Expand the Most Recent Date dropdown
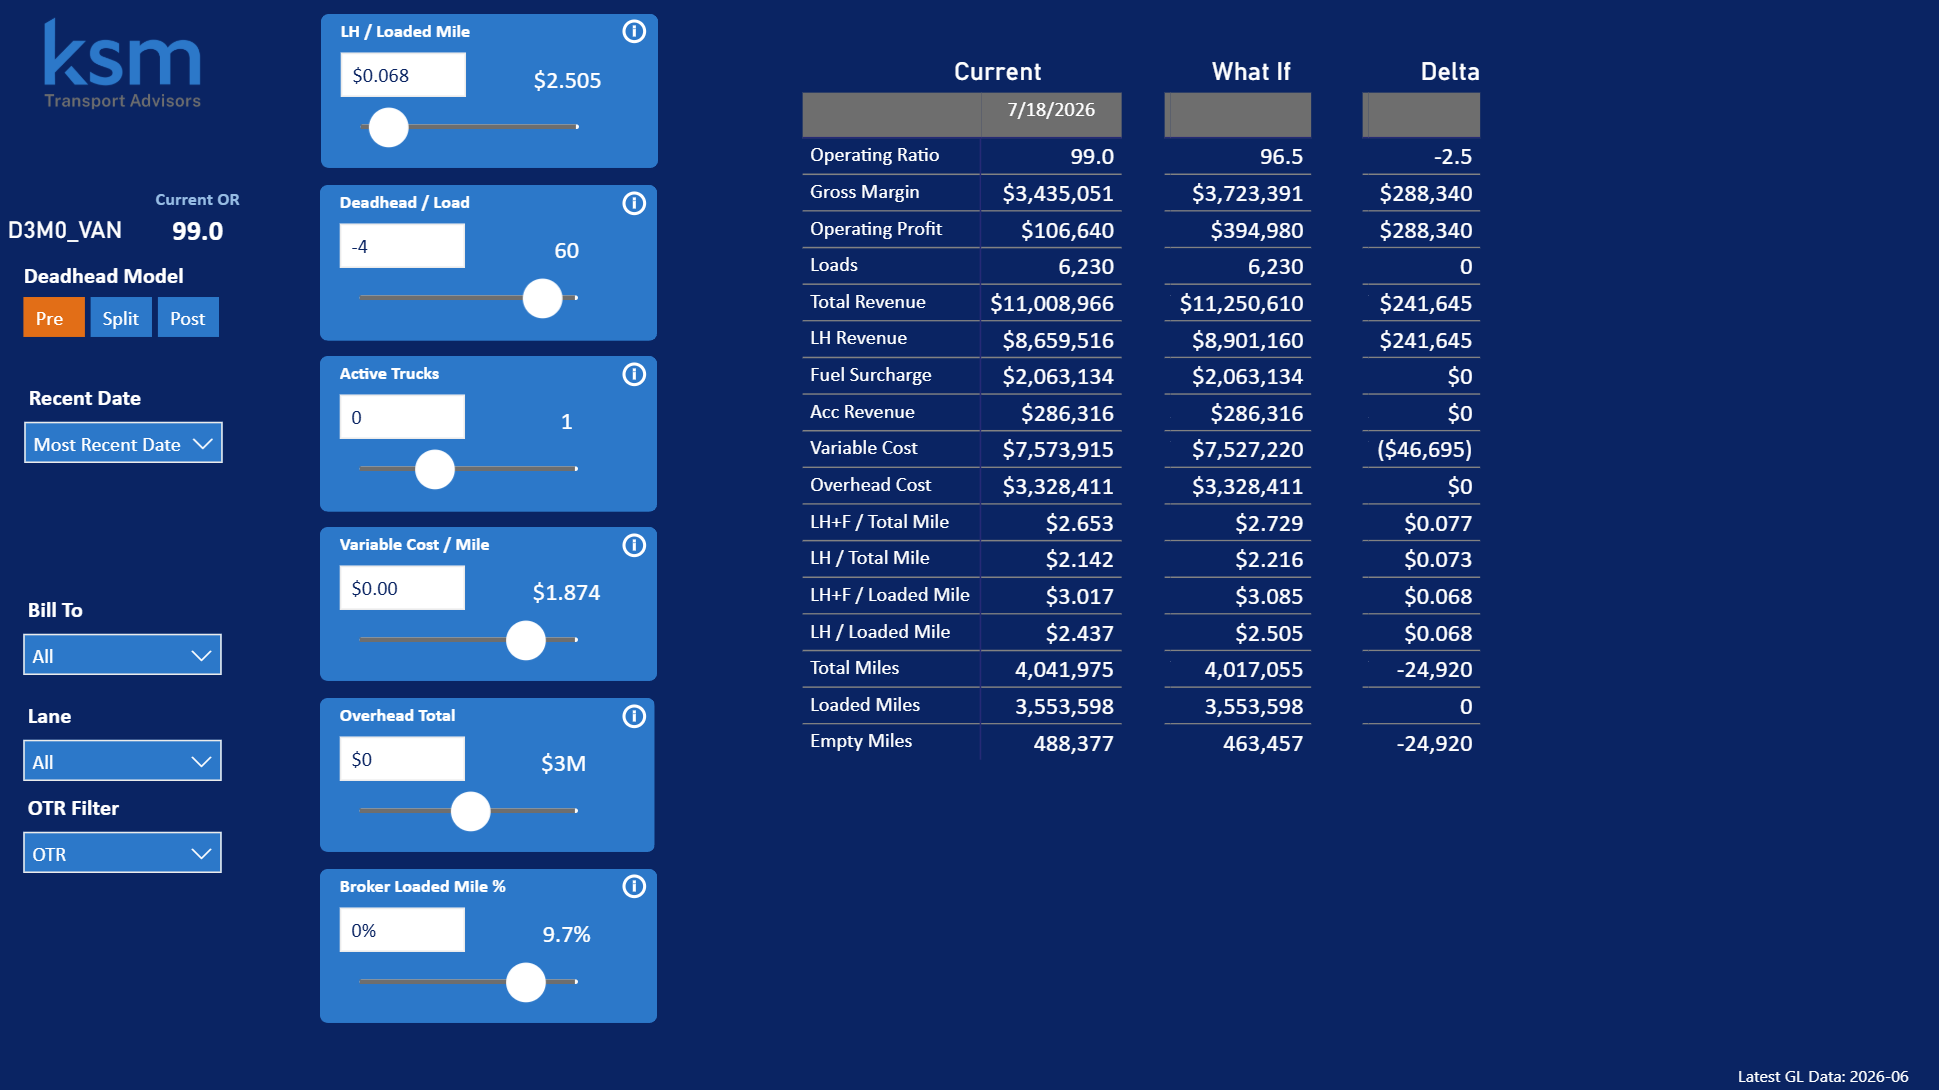This screenshot has width=1939, height=1090. pyautogui.click(x=123, y=443)
